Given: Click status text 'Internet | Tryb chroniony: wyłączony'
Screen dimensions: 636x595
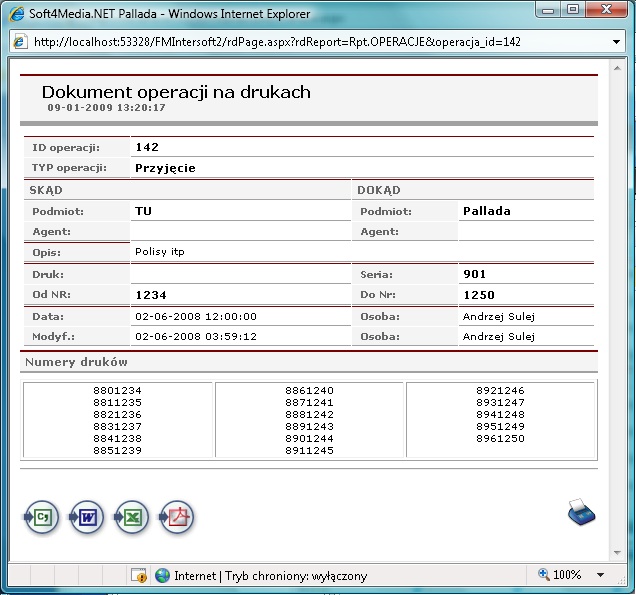Looking at the screenshot, I should [x=271, y=576].
